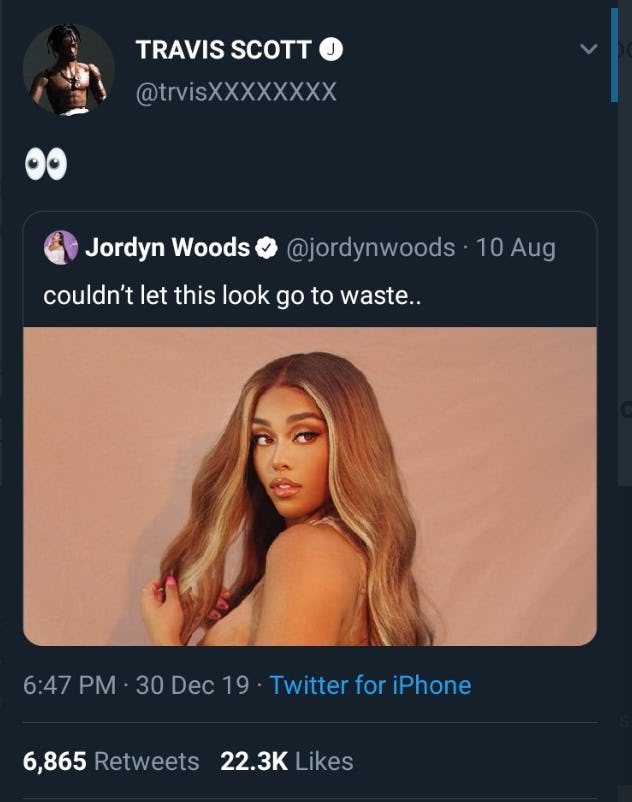The width and height of the screenshot is (632, 802).
Task: Open the Jordyn Woods display name
Action: pyautogui.click(x=167, y=248)
